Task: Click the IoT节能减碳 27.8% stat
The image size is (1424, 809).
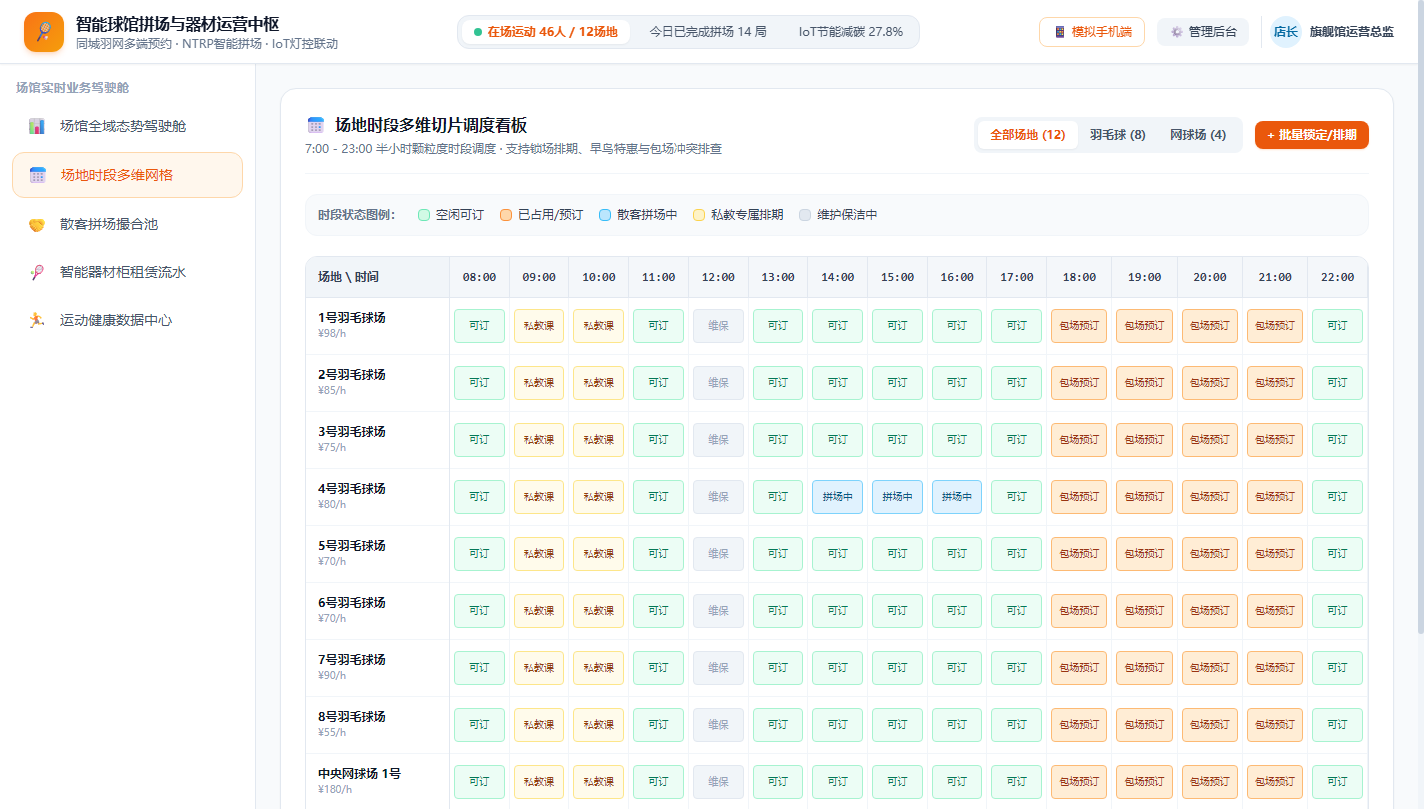Action: click(x=851, y=32)
